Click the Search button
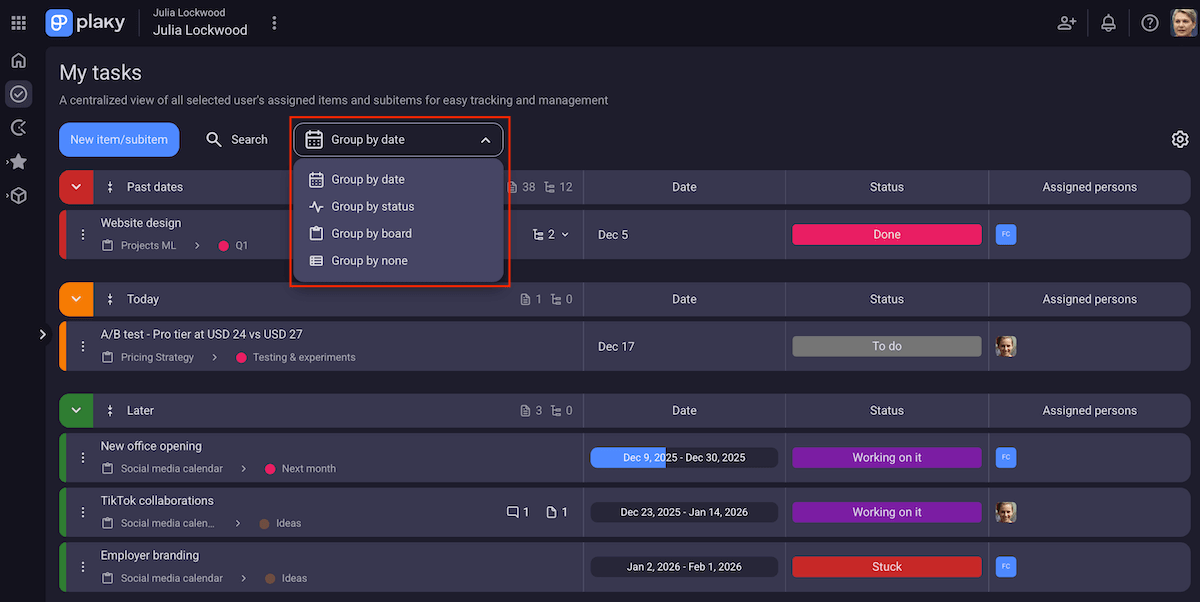Image resolution: width=1200 pixels, height=602 pixels. pos(237,140)
